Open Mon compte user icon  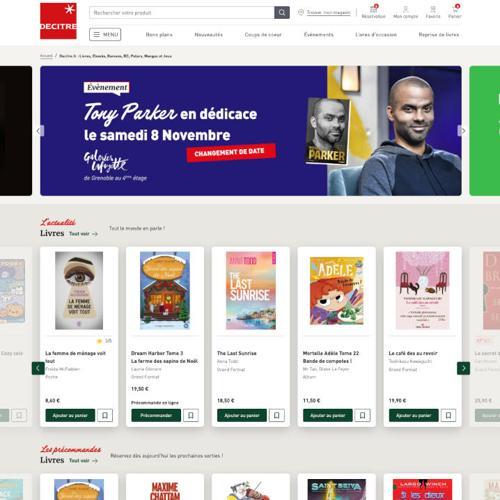click(x=405, y=12)
